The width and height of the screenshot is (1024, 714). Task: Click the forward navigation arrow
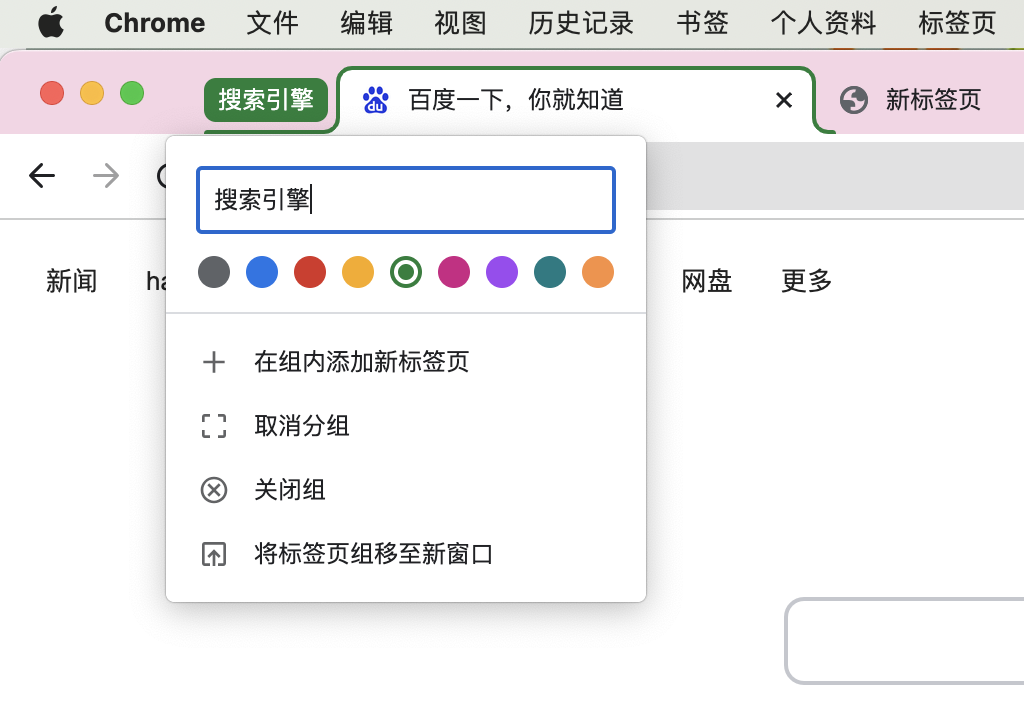pyautogui.click(x=105, y=175)
